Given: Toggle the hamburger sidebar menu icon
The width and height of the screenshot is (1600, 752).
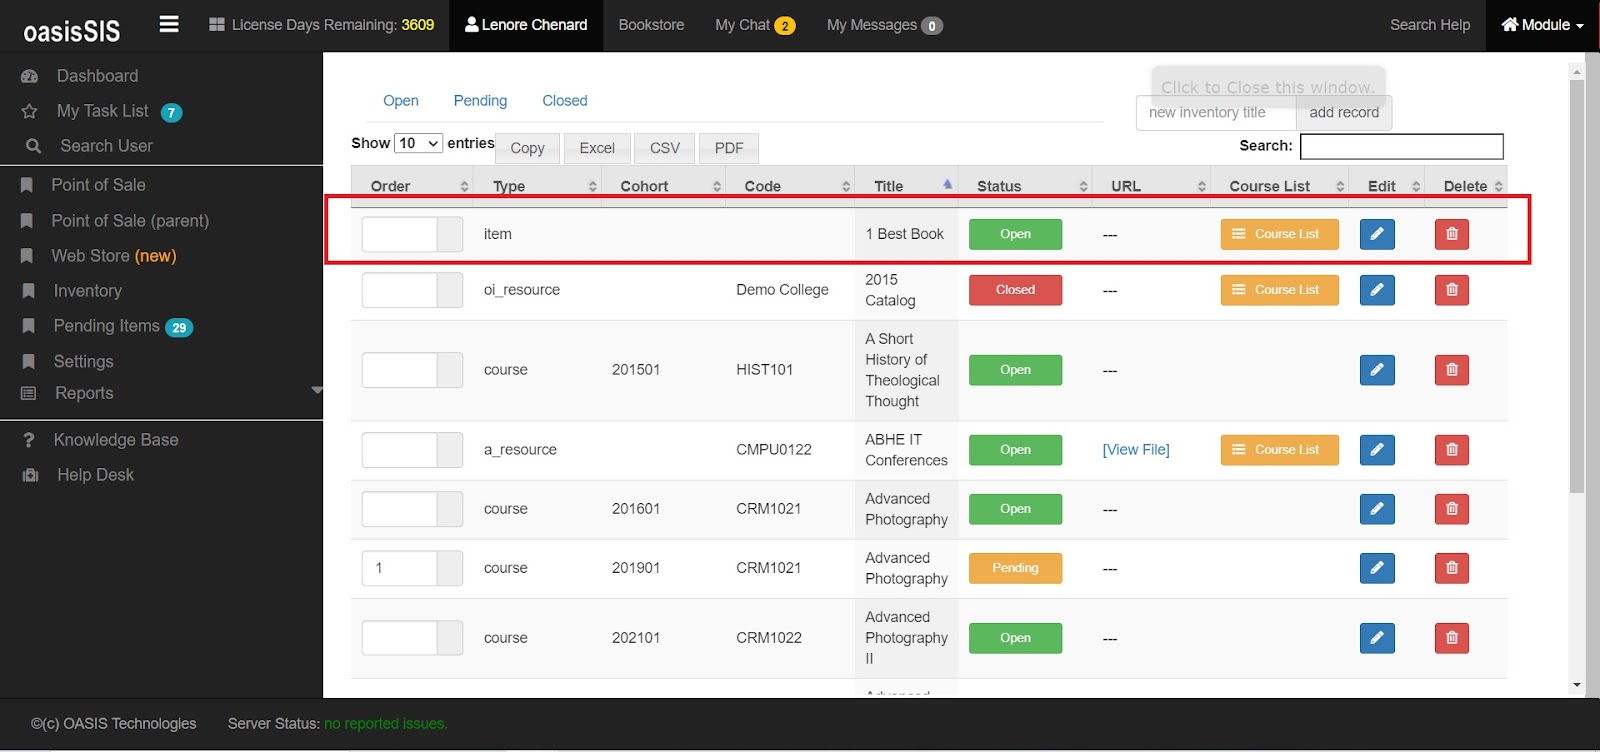Looking at the screenshot, I should [x=169, y=24].
